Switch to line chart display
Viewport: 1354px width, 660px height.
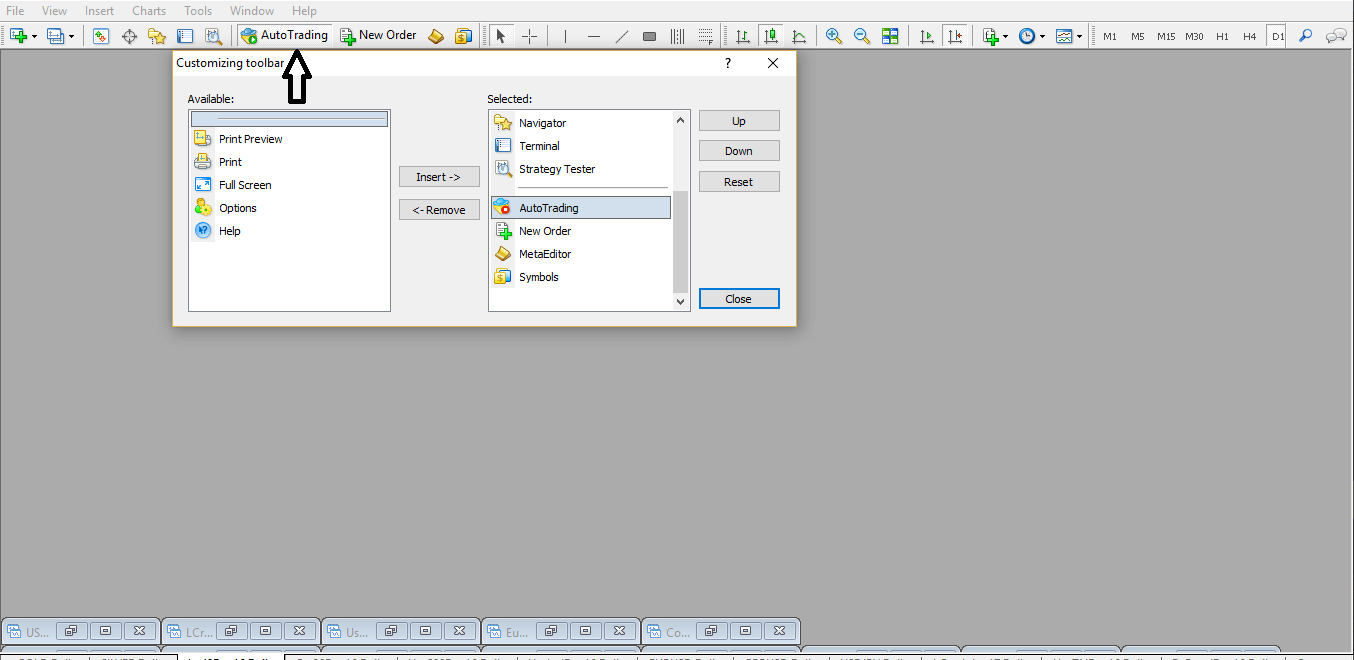(x=799, y=36)
